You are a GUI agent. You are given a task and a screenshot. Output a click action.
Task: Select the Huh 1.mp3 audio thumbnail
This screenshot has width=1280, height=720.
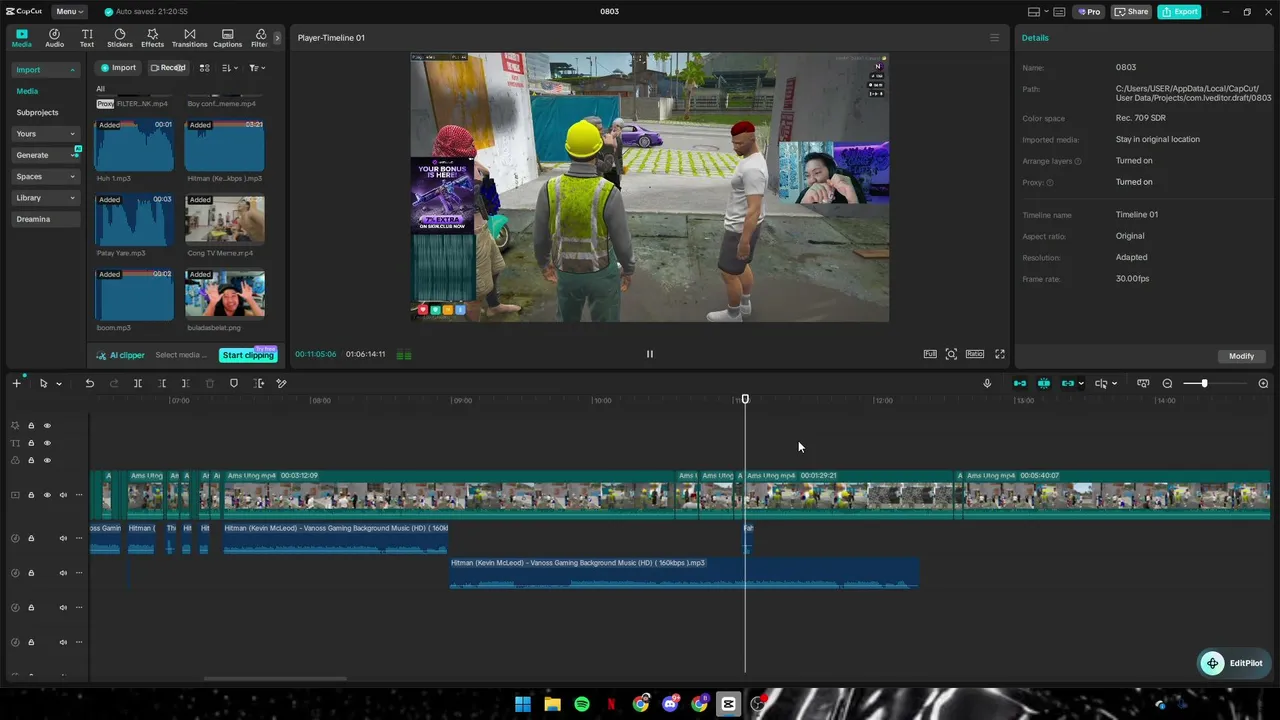pos(134,146)
